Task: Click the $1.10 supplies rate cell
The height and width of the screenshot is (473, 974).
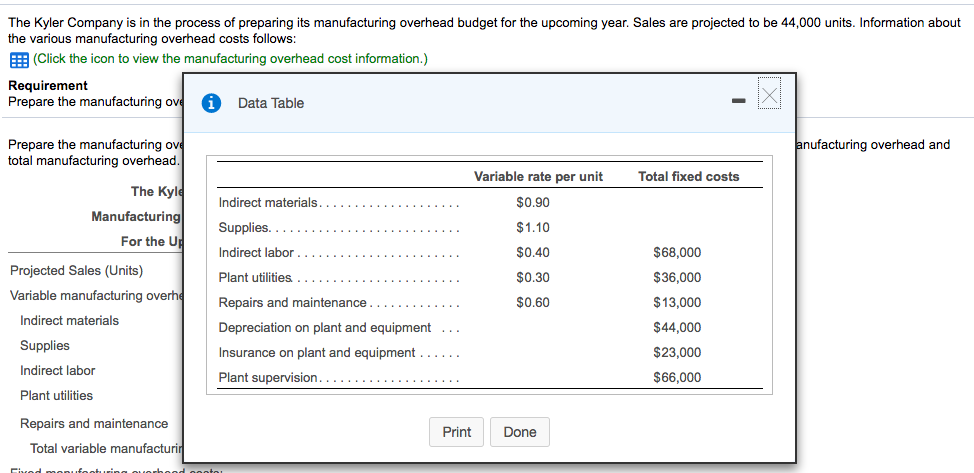Action: click(533, 227)
